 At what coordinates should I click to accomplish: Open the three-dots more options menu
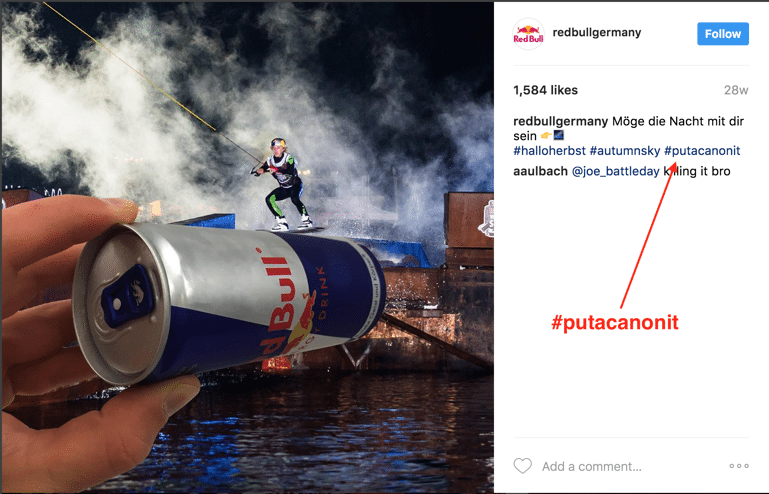pyautogui.click(x=739, y=466)
